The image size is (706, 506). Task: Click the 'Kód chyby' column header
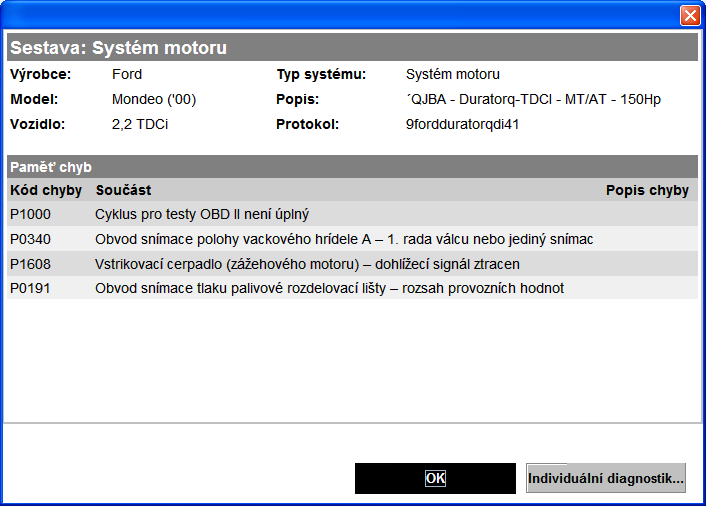click(46, 190)
